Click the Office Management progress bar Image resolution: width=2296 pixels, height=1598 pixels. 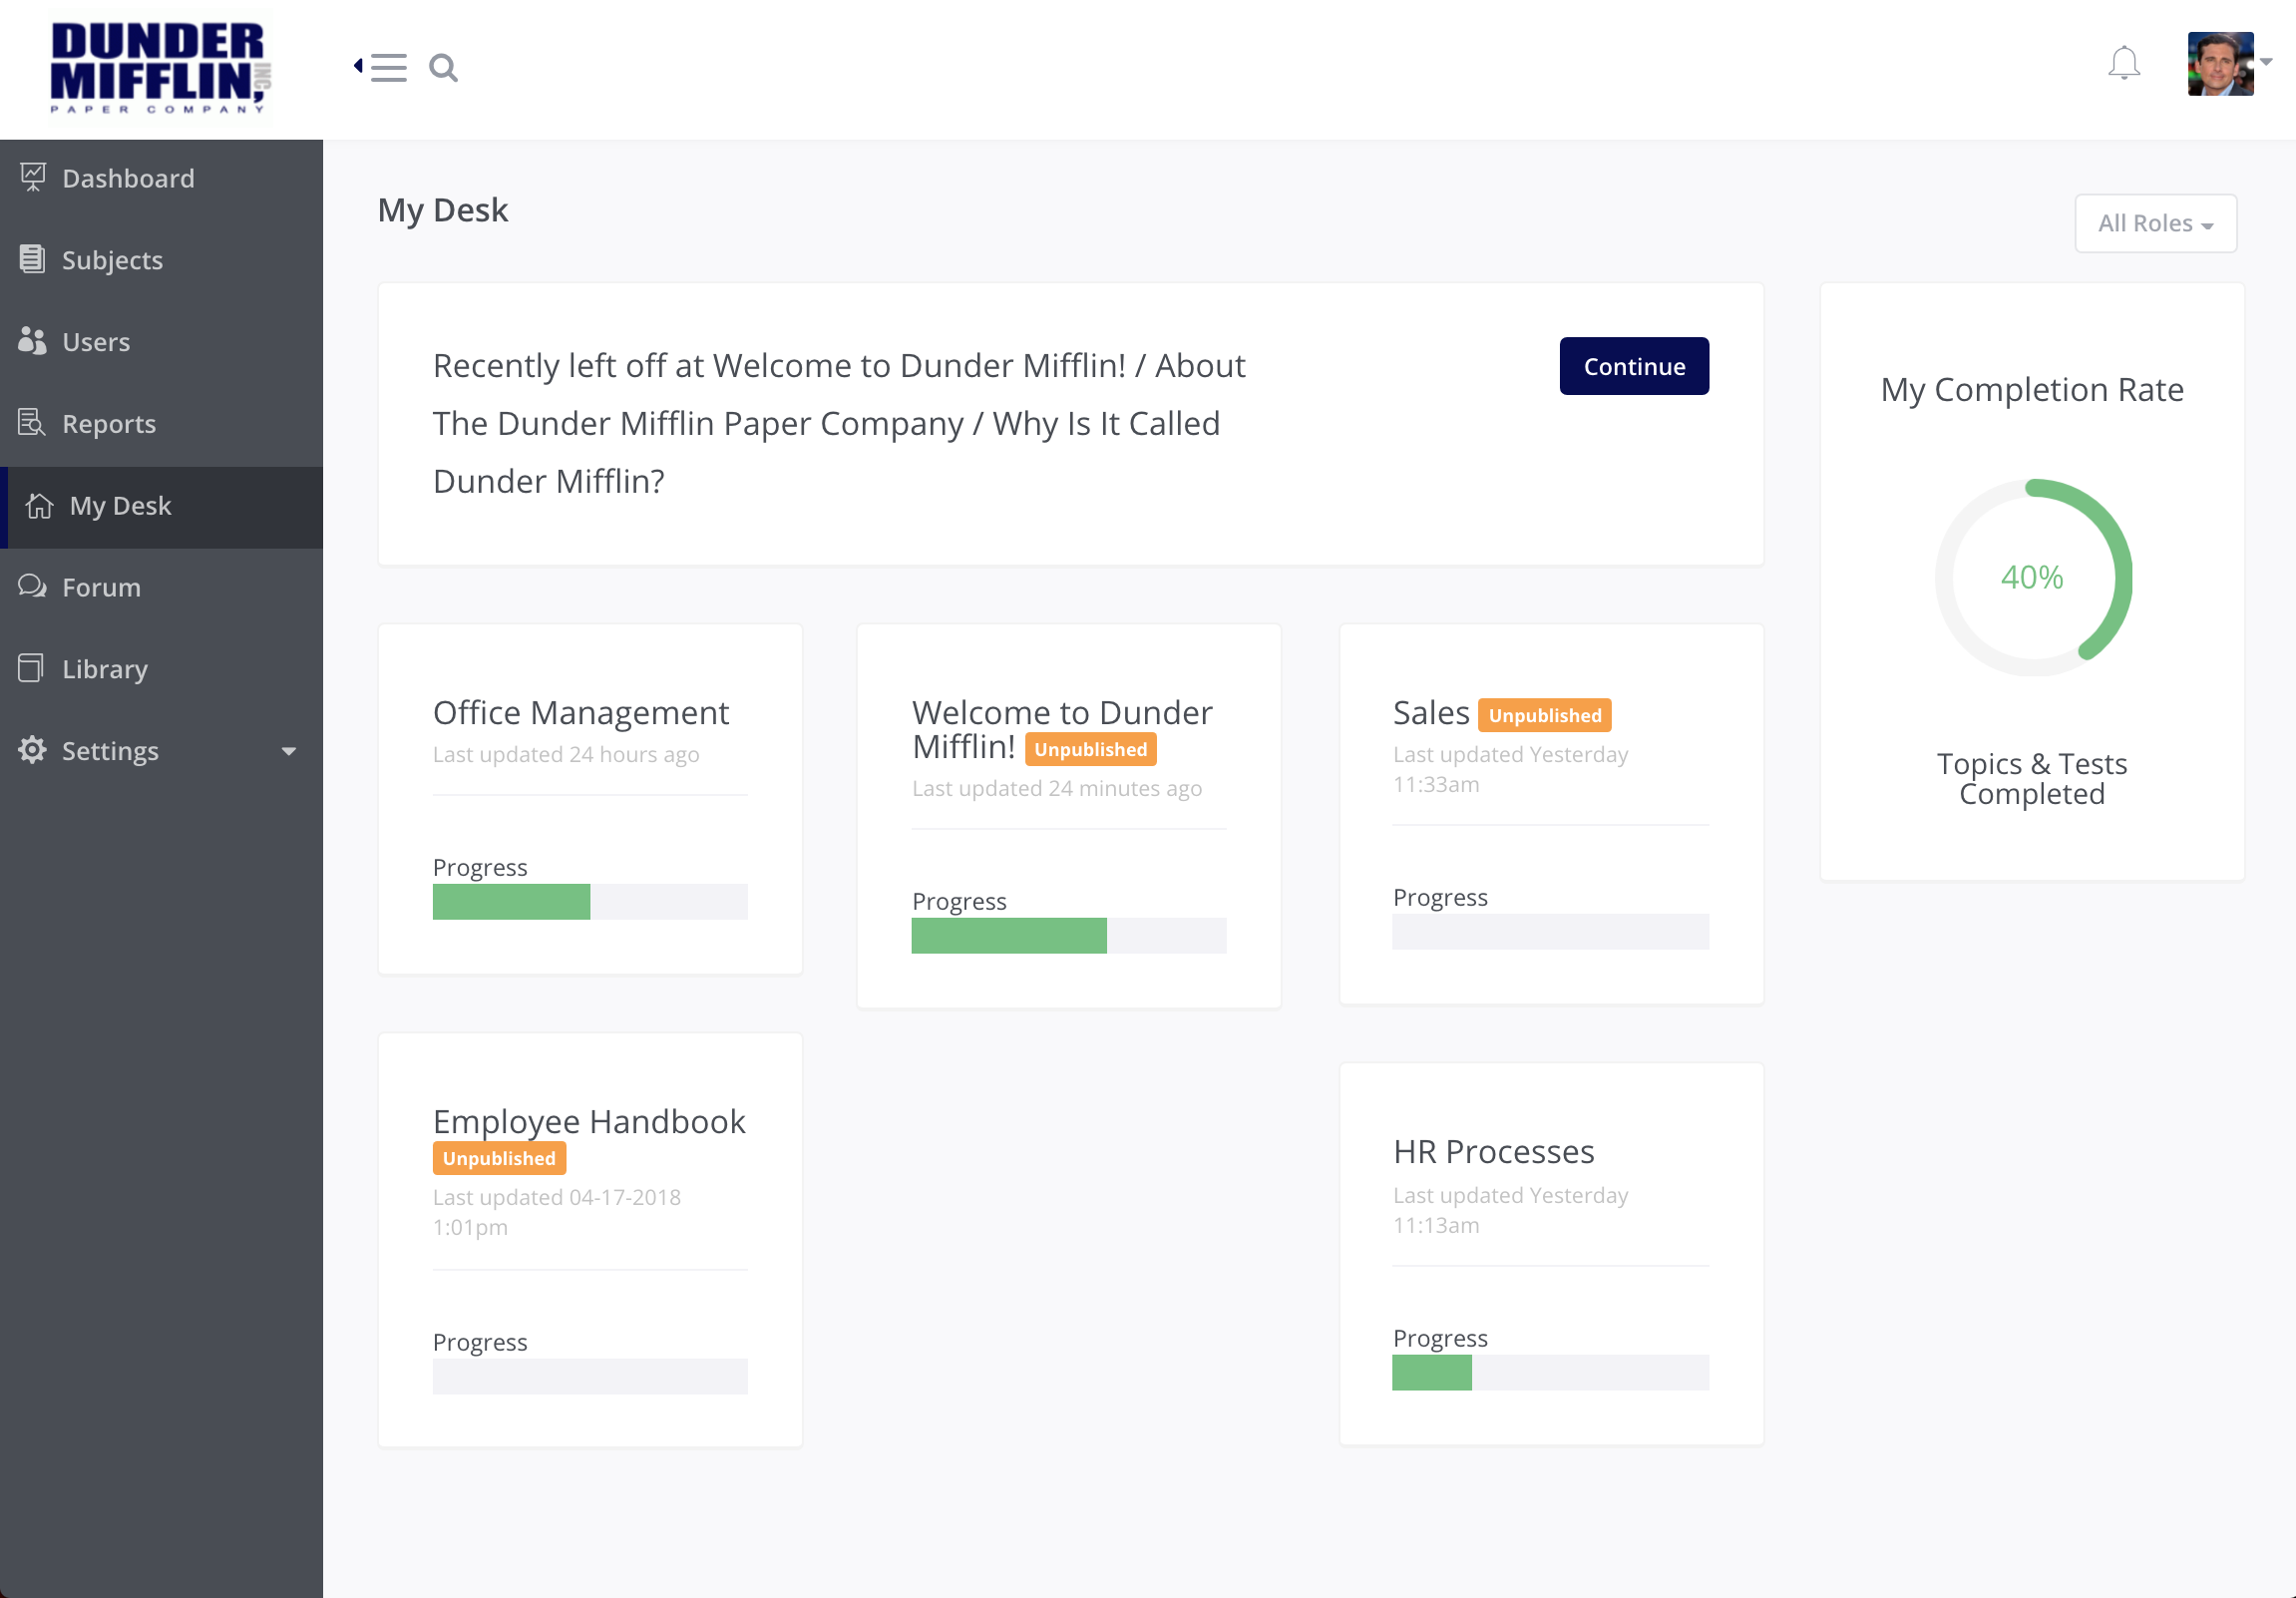[x=590, y=901]
